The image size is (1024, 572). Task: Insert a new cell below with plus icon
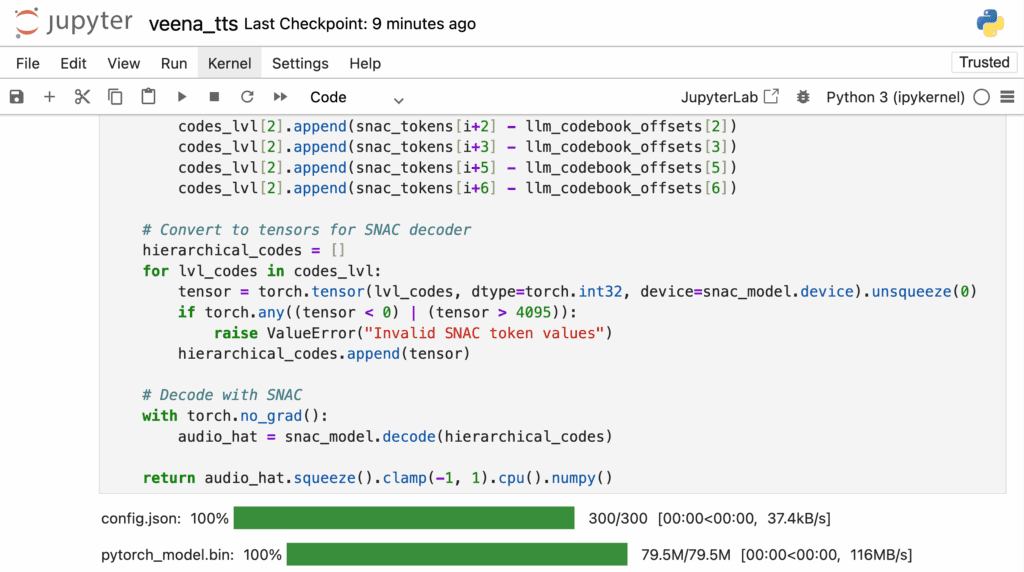point(49,97)
